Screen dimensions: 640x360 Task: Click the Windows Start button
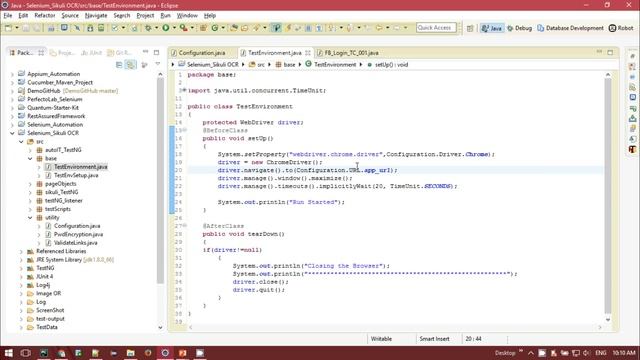click(x=8, y=353)
